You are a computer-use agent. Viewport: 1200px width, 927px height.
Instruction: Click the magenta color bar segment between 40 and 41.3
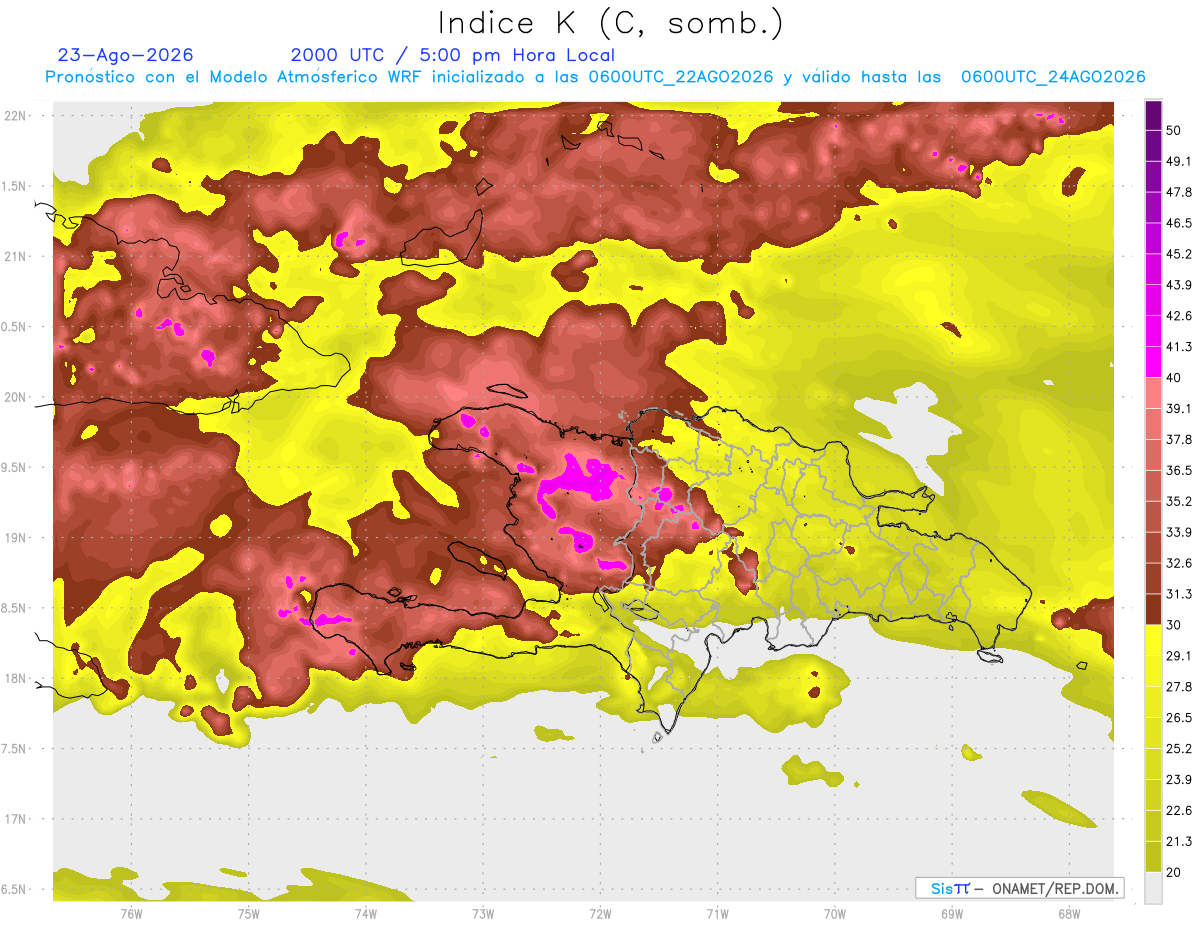click(1153, 362)
